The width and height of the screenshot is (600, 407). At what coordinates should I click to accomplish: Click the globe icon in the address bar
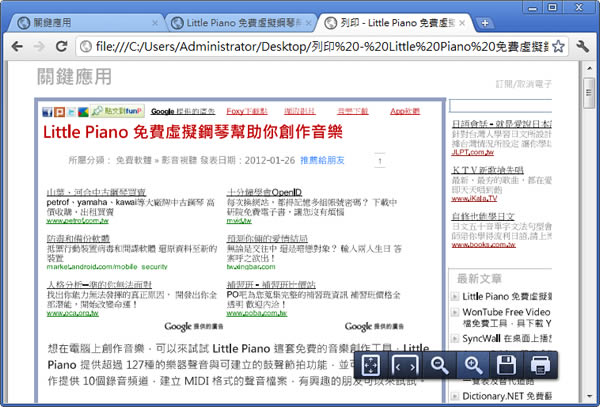tap(86, 47)
